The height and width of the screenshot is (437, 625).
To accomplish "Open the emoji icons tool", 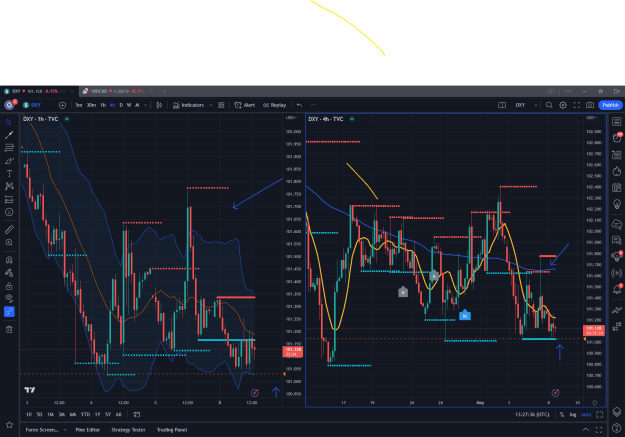I will coord(9,212).
